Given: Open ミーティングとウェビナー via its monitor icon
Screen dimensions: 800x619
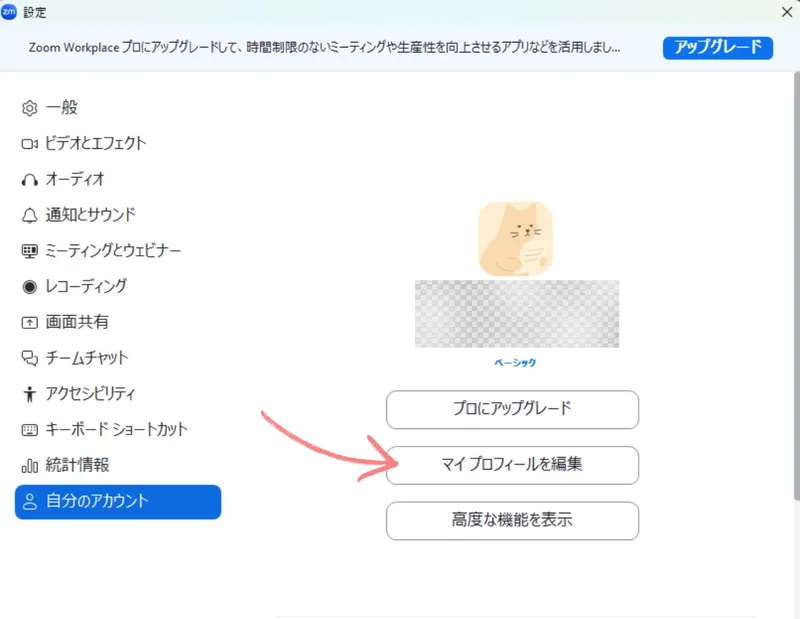Looking at the screenshot, I should point(29,251).
